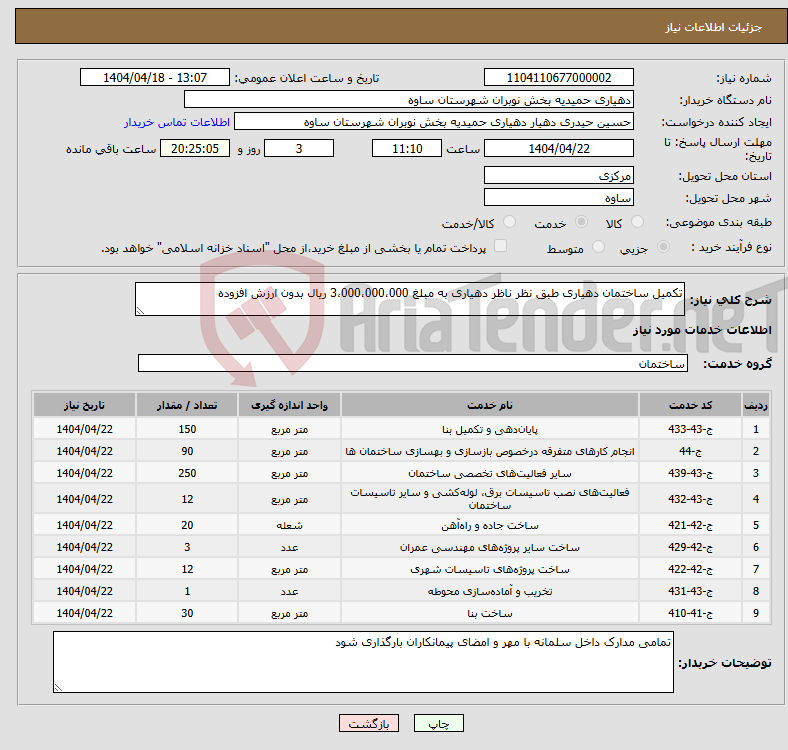Click service code ج-44 cell

[691, 451]
